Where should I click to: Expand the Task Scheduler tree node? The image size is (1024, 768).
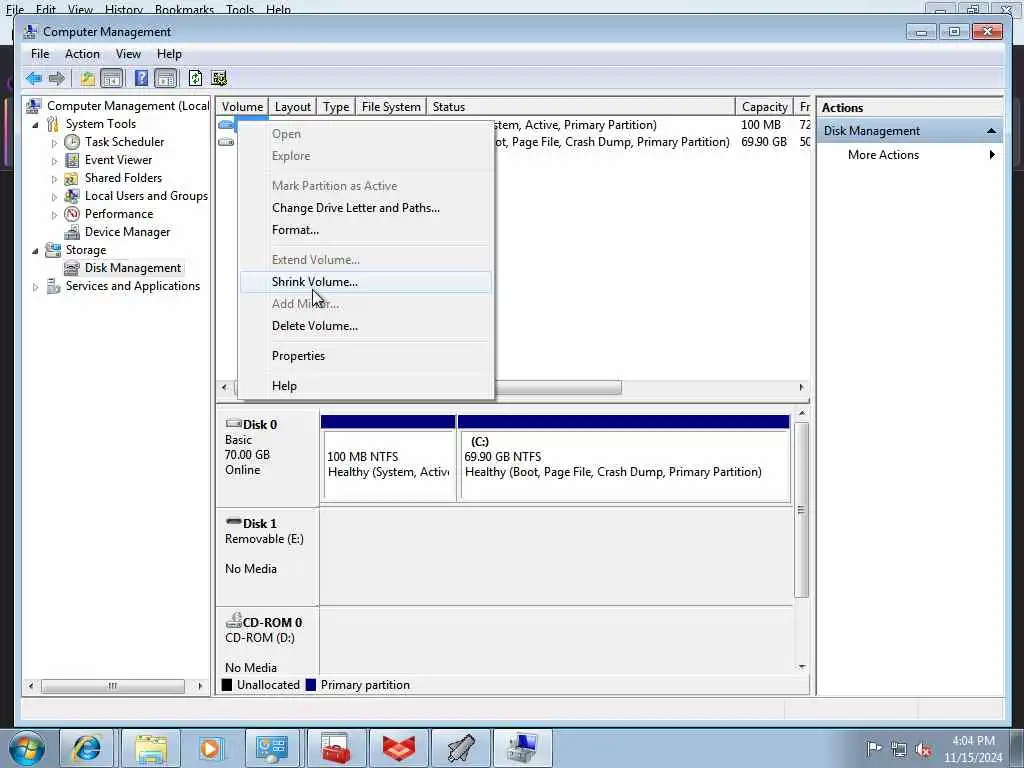[54, 142]
